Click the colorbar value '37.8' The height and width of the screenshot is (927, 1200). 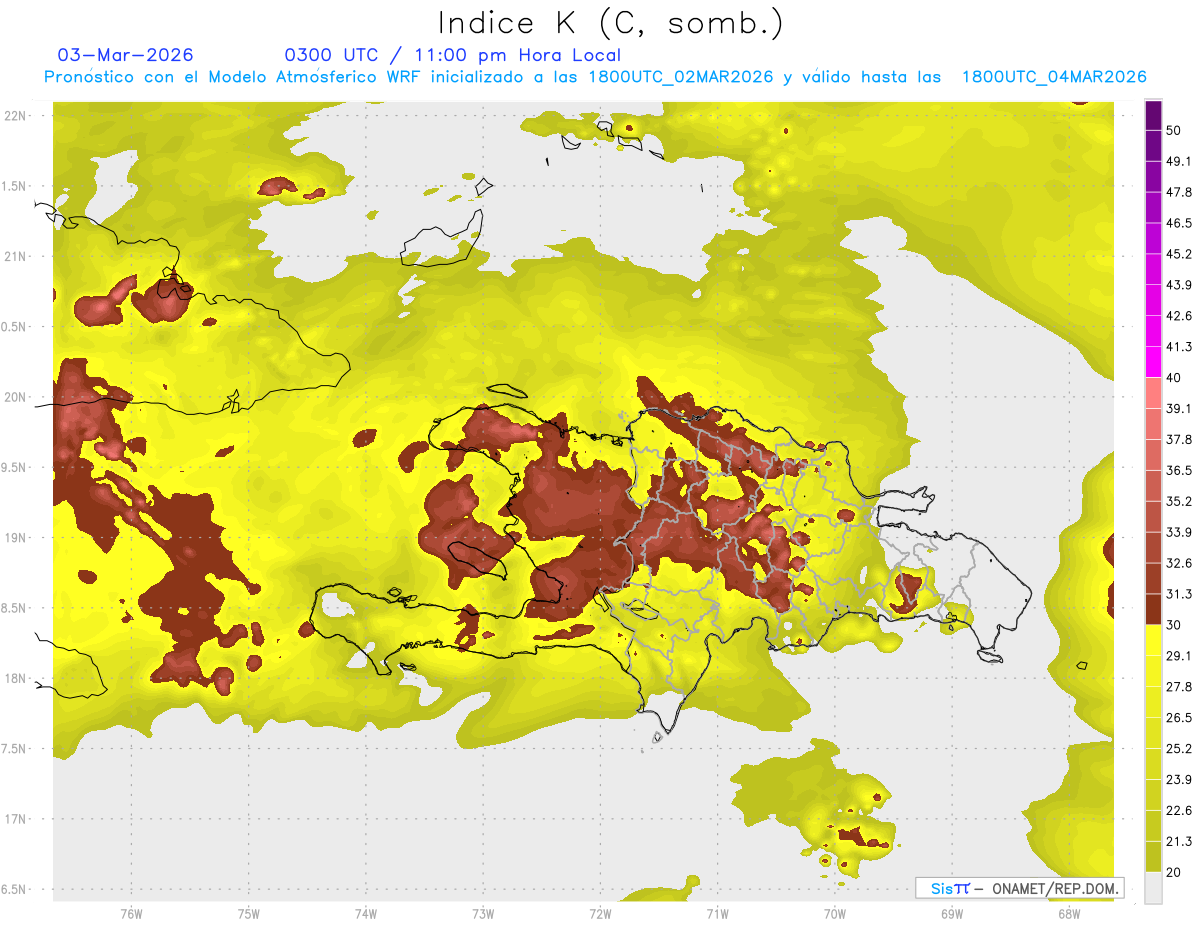1178,439
